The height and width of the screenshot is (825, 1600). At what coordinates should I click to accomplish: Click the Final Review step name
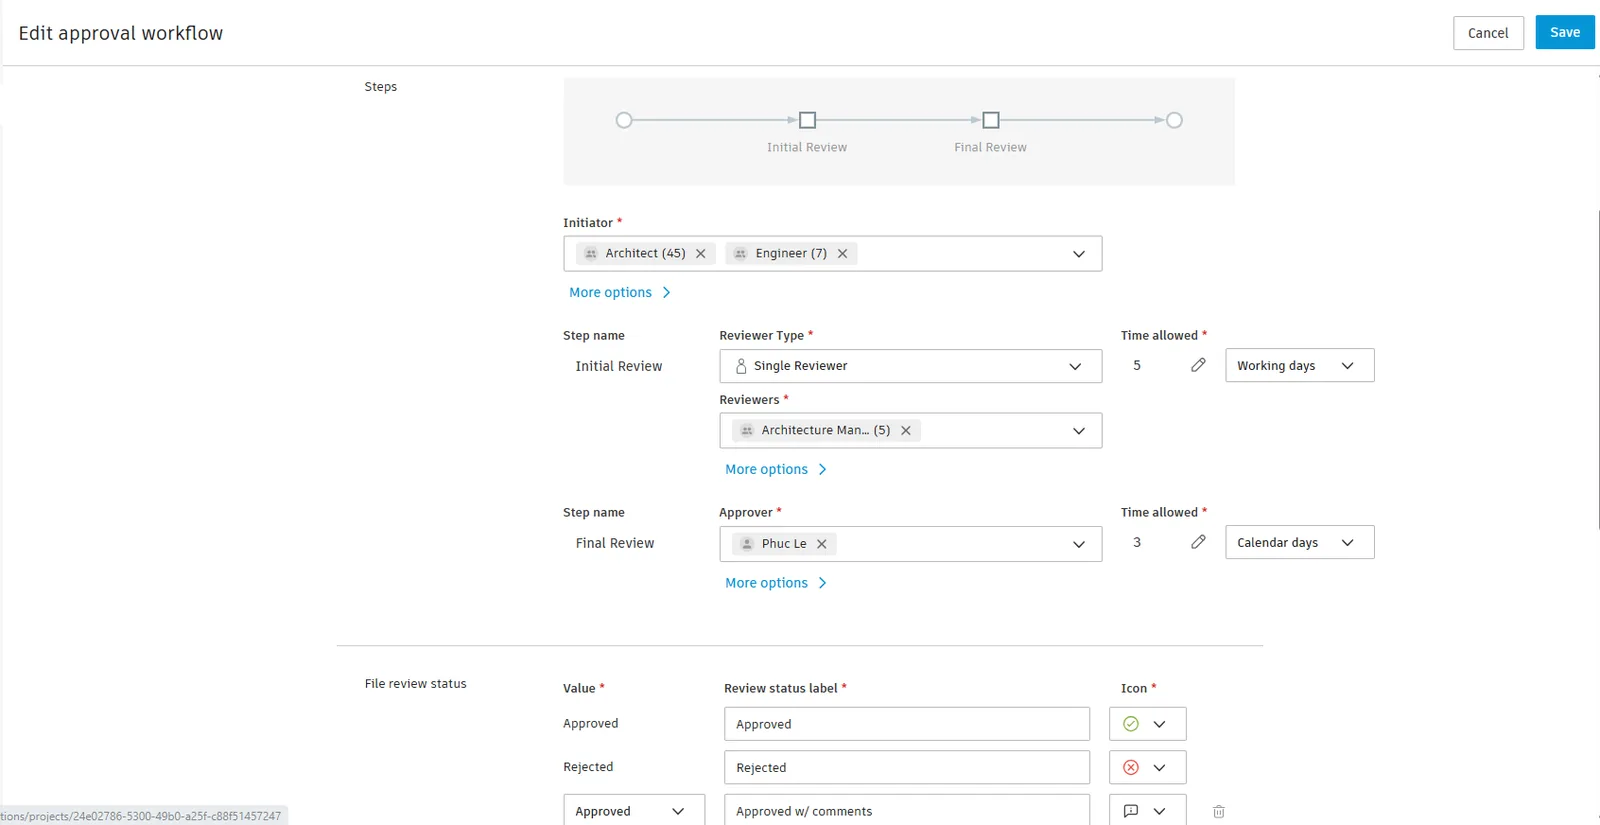click(x=615, y=543)
